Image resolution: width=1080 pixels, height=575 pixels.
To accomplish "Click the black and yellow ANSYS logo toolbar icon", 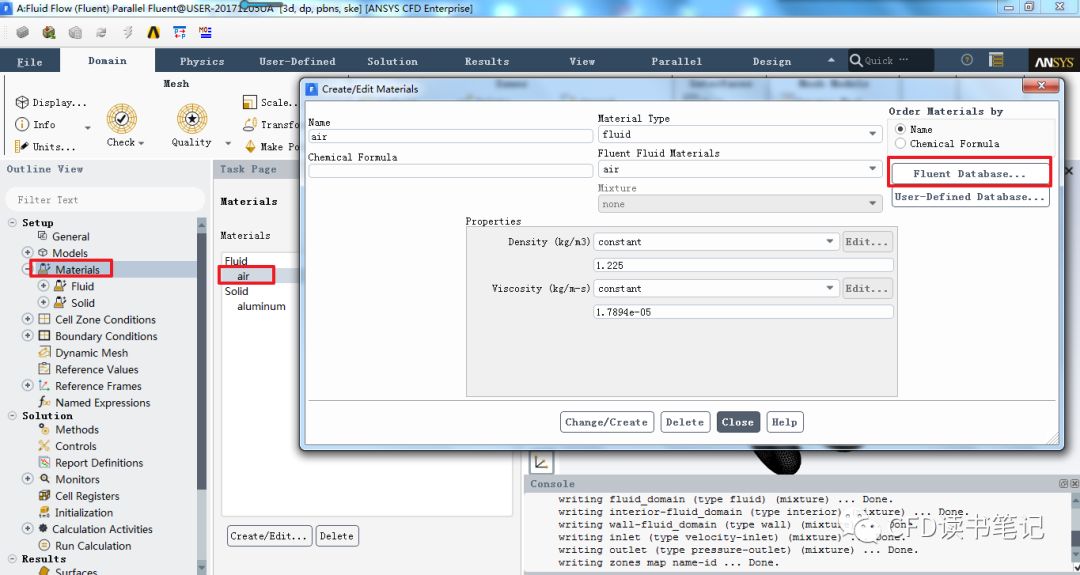I will 153,32.
